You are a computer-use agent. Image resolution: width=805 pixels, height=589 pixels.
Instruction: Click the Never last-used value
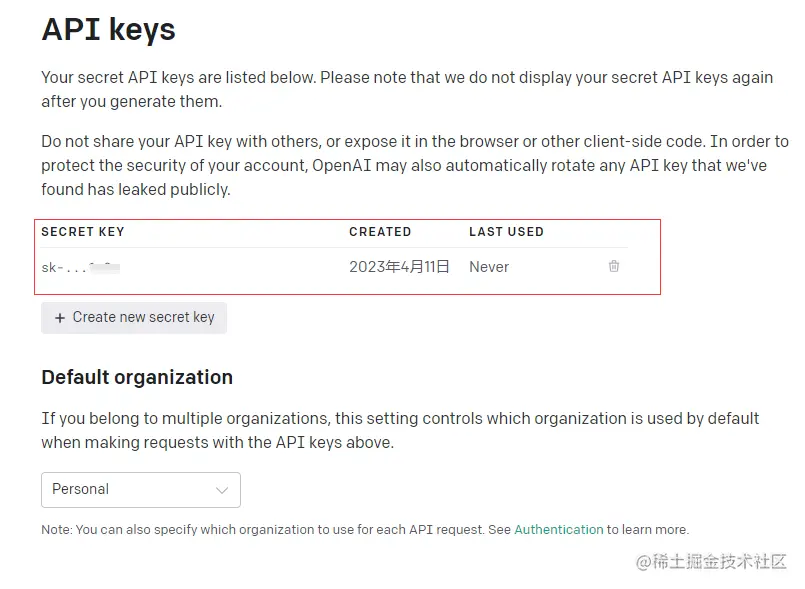[489, 267]
